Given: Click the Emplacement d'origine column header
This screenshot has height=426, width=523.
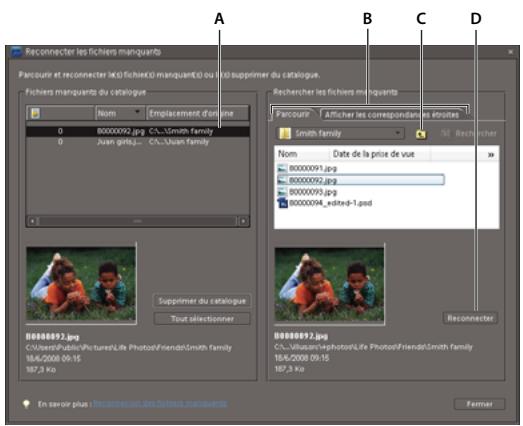Looking at the screenshot, I should point(198,113).
